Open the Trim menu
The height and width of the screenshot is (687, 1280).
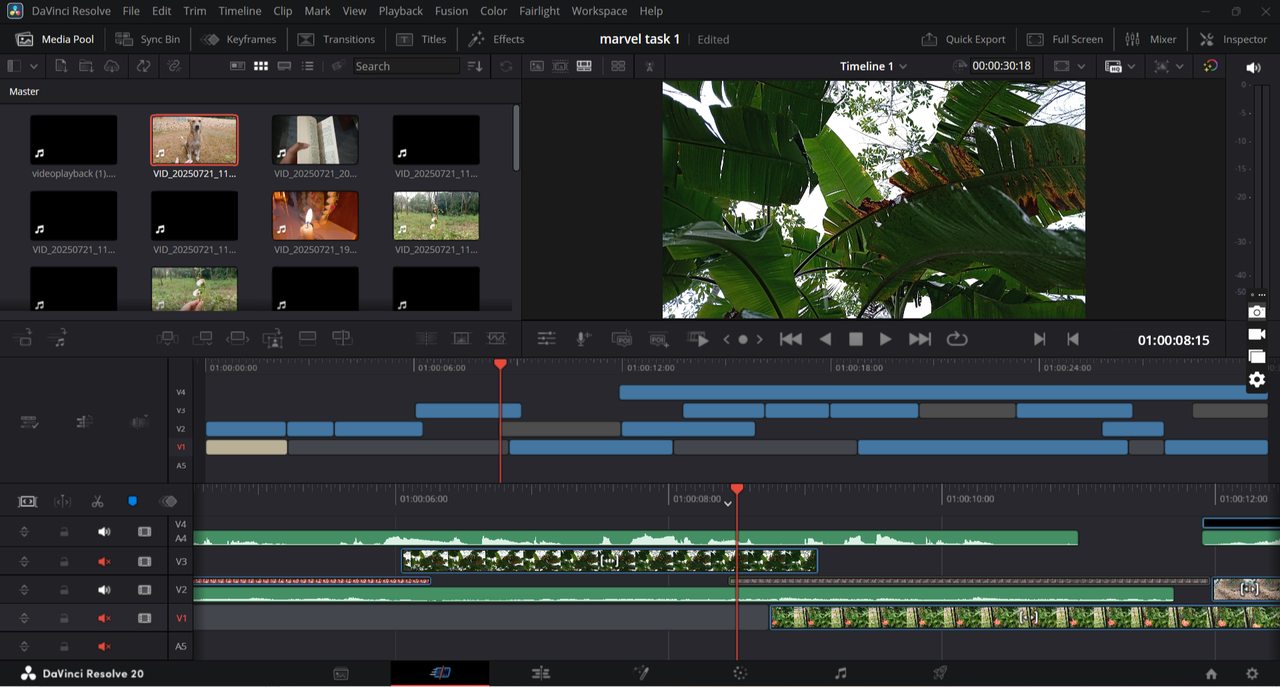tap(195, 11)
